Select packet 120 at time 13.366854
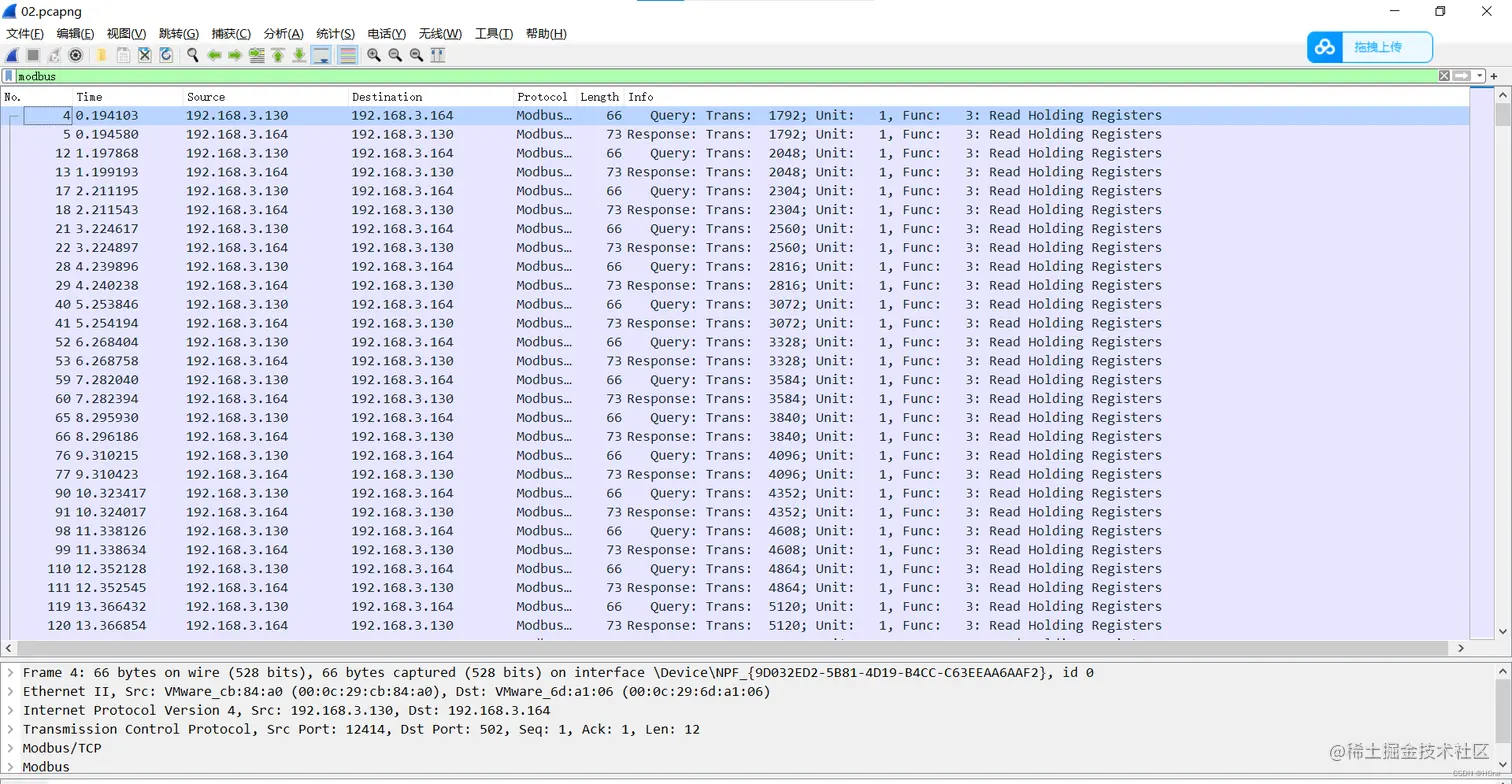The height and width of the screenshot is (784, 1512). coord(735,626)
